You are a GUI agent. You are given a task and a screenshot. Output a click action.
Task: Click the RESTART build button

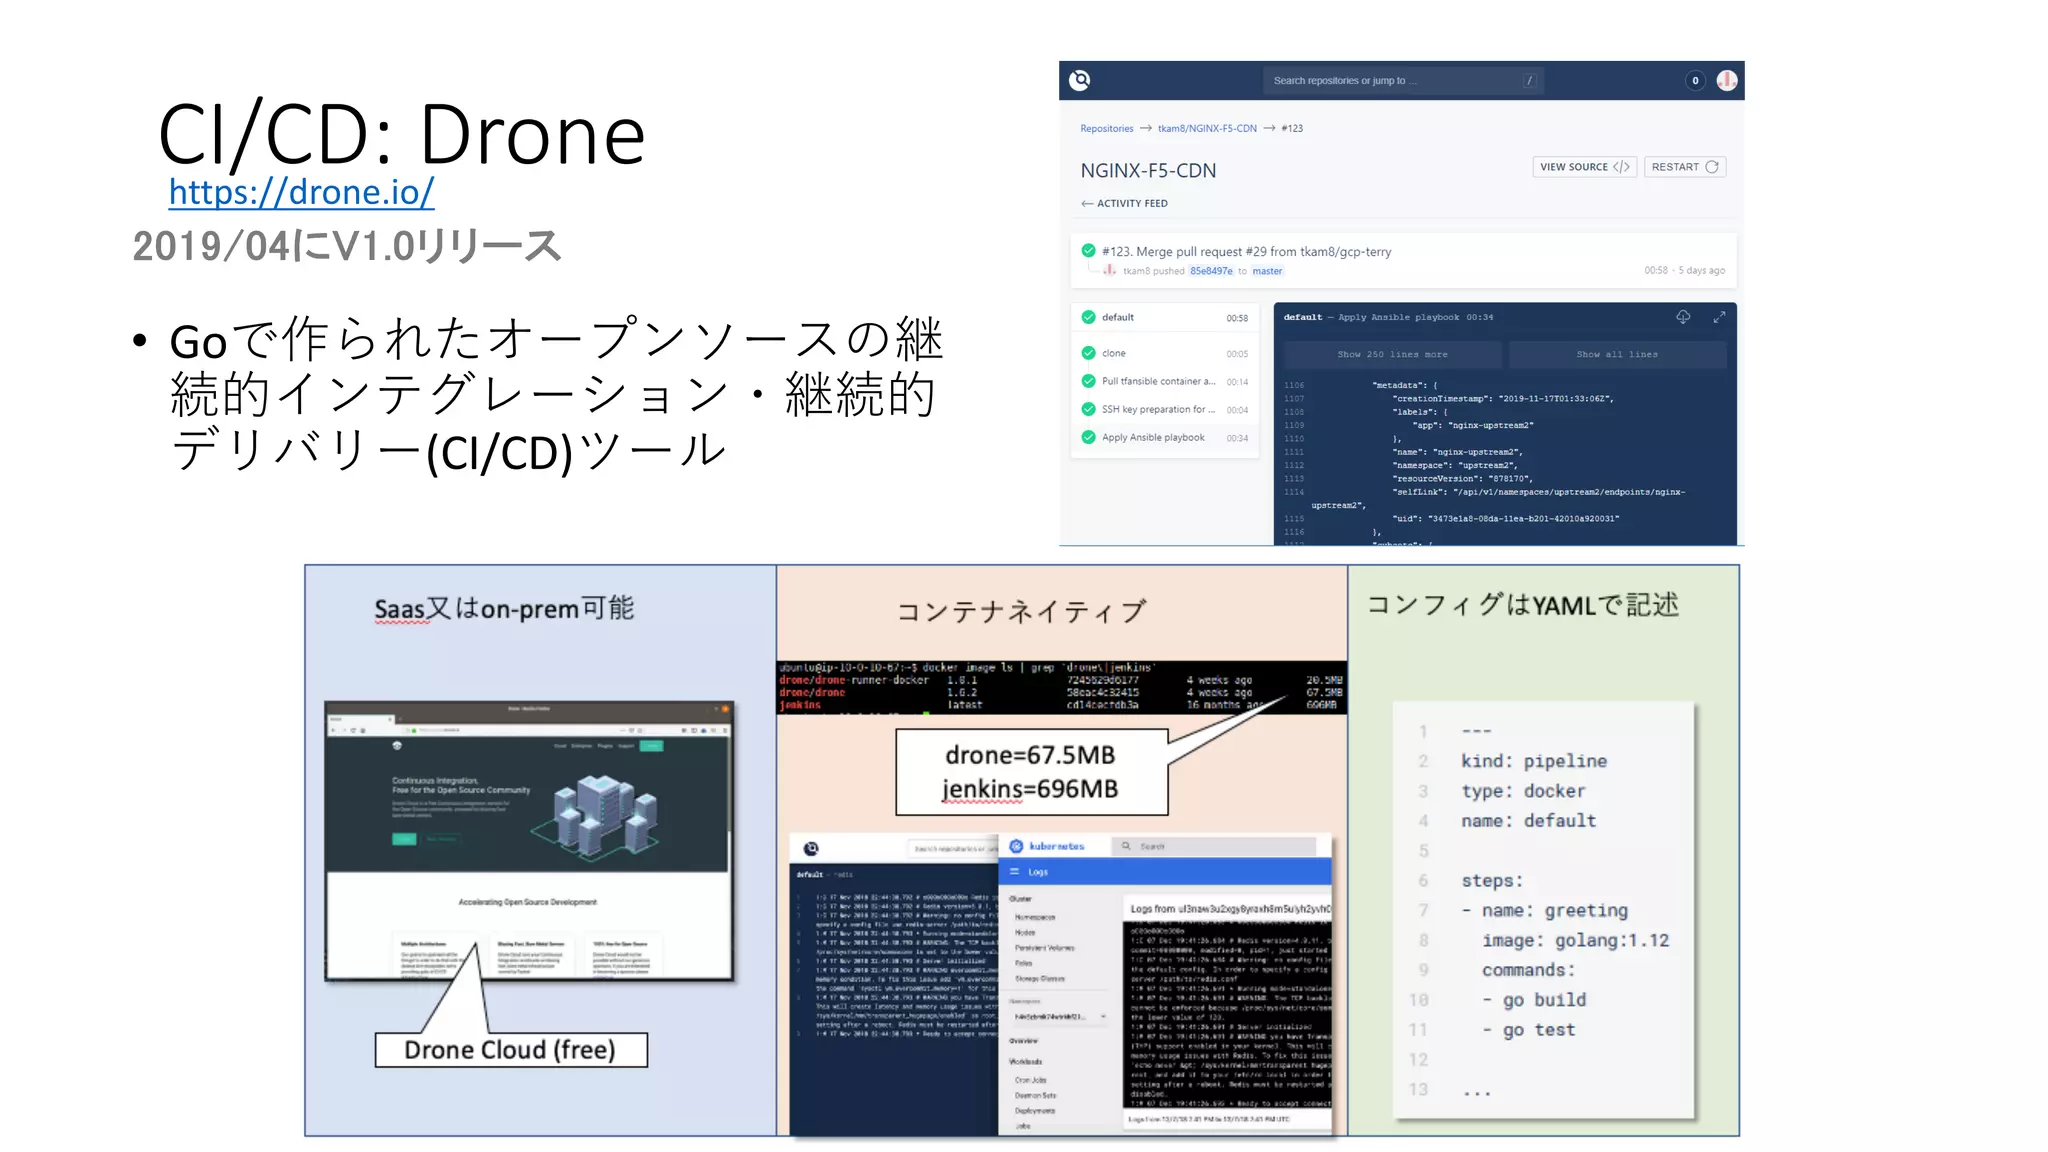click(1685, 167)
